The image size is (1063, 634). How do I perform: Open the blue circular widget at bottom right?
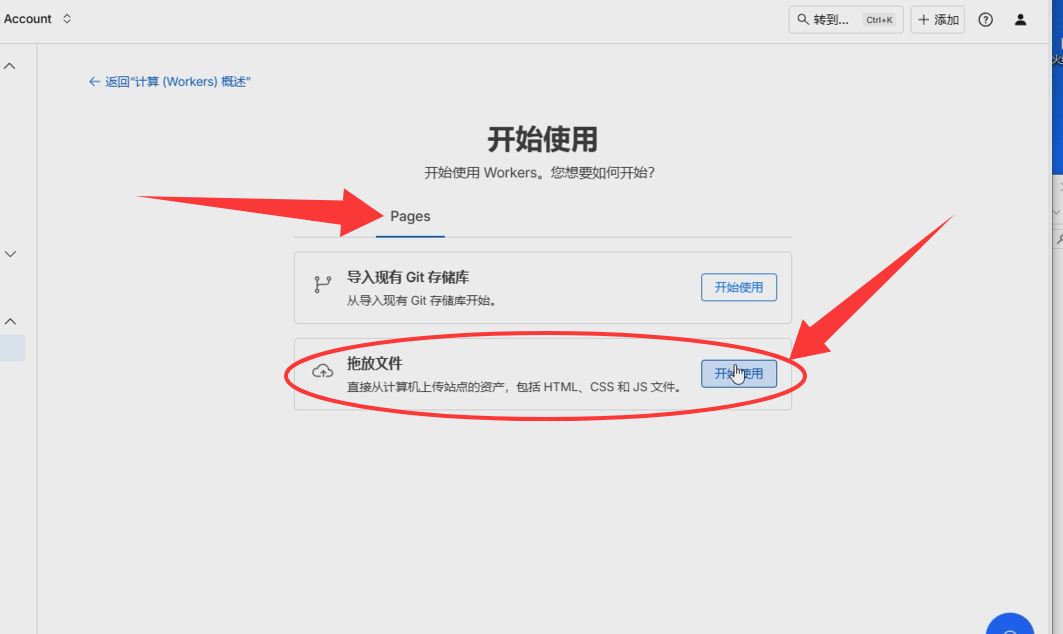1010,625
